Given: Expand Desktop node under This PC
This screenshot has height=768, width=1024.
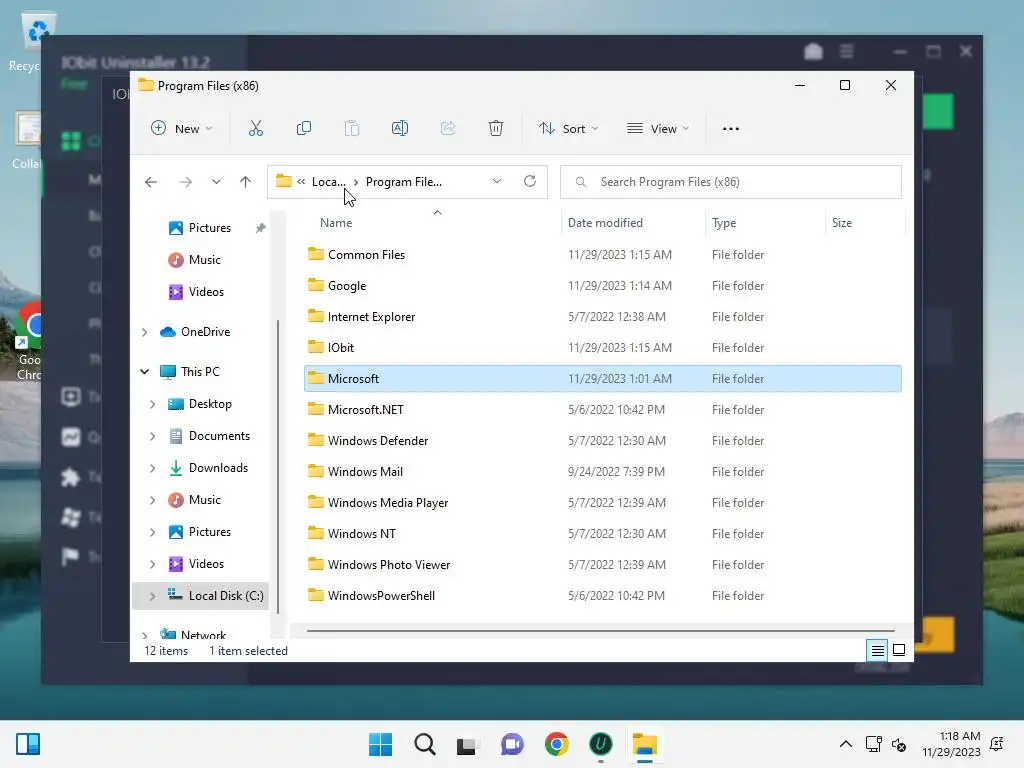Looking at the screenshot, I should click(152, 404).
